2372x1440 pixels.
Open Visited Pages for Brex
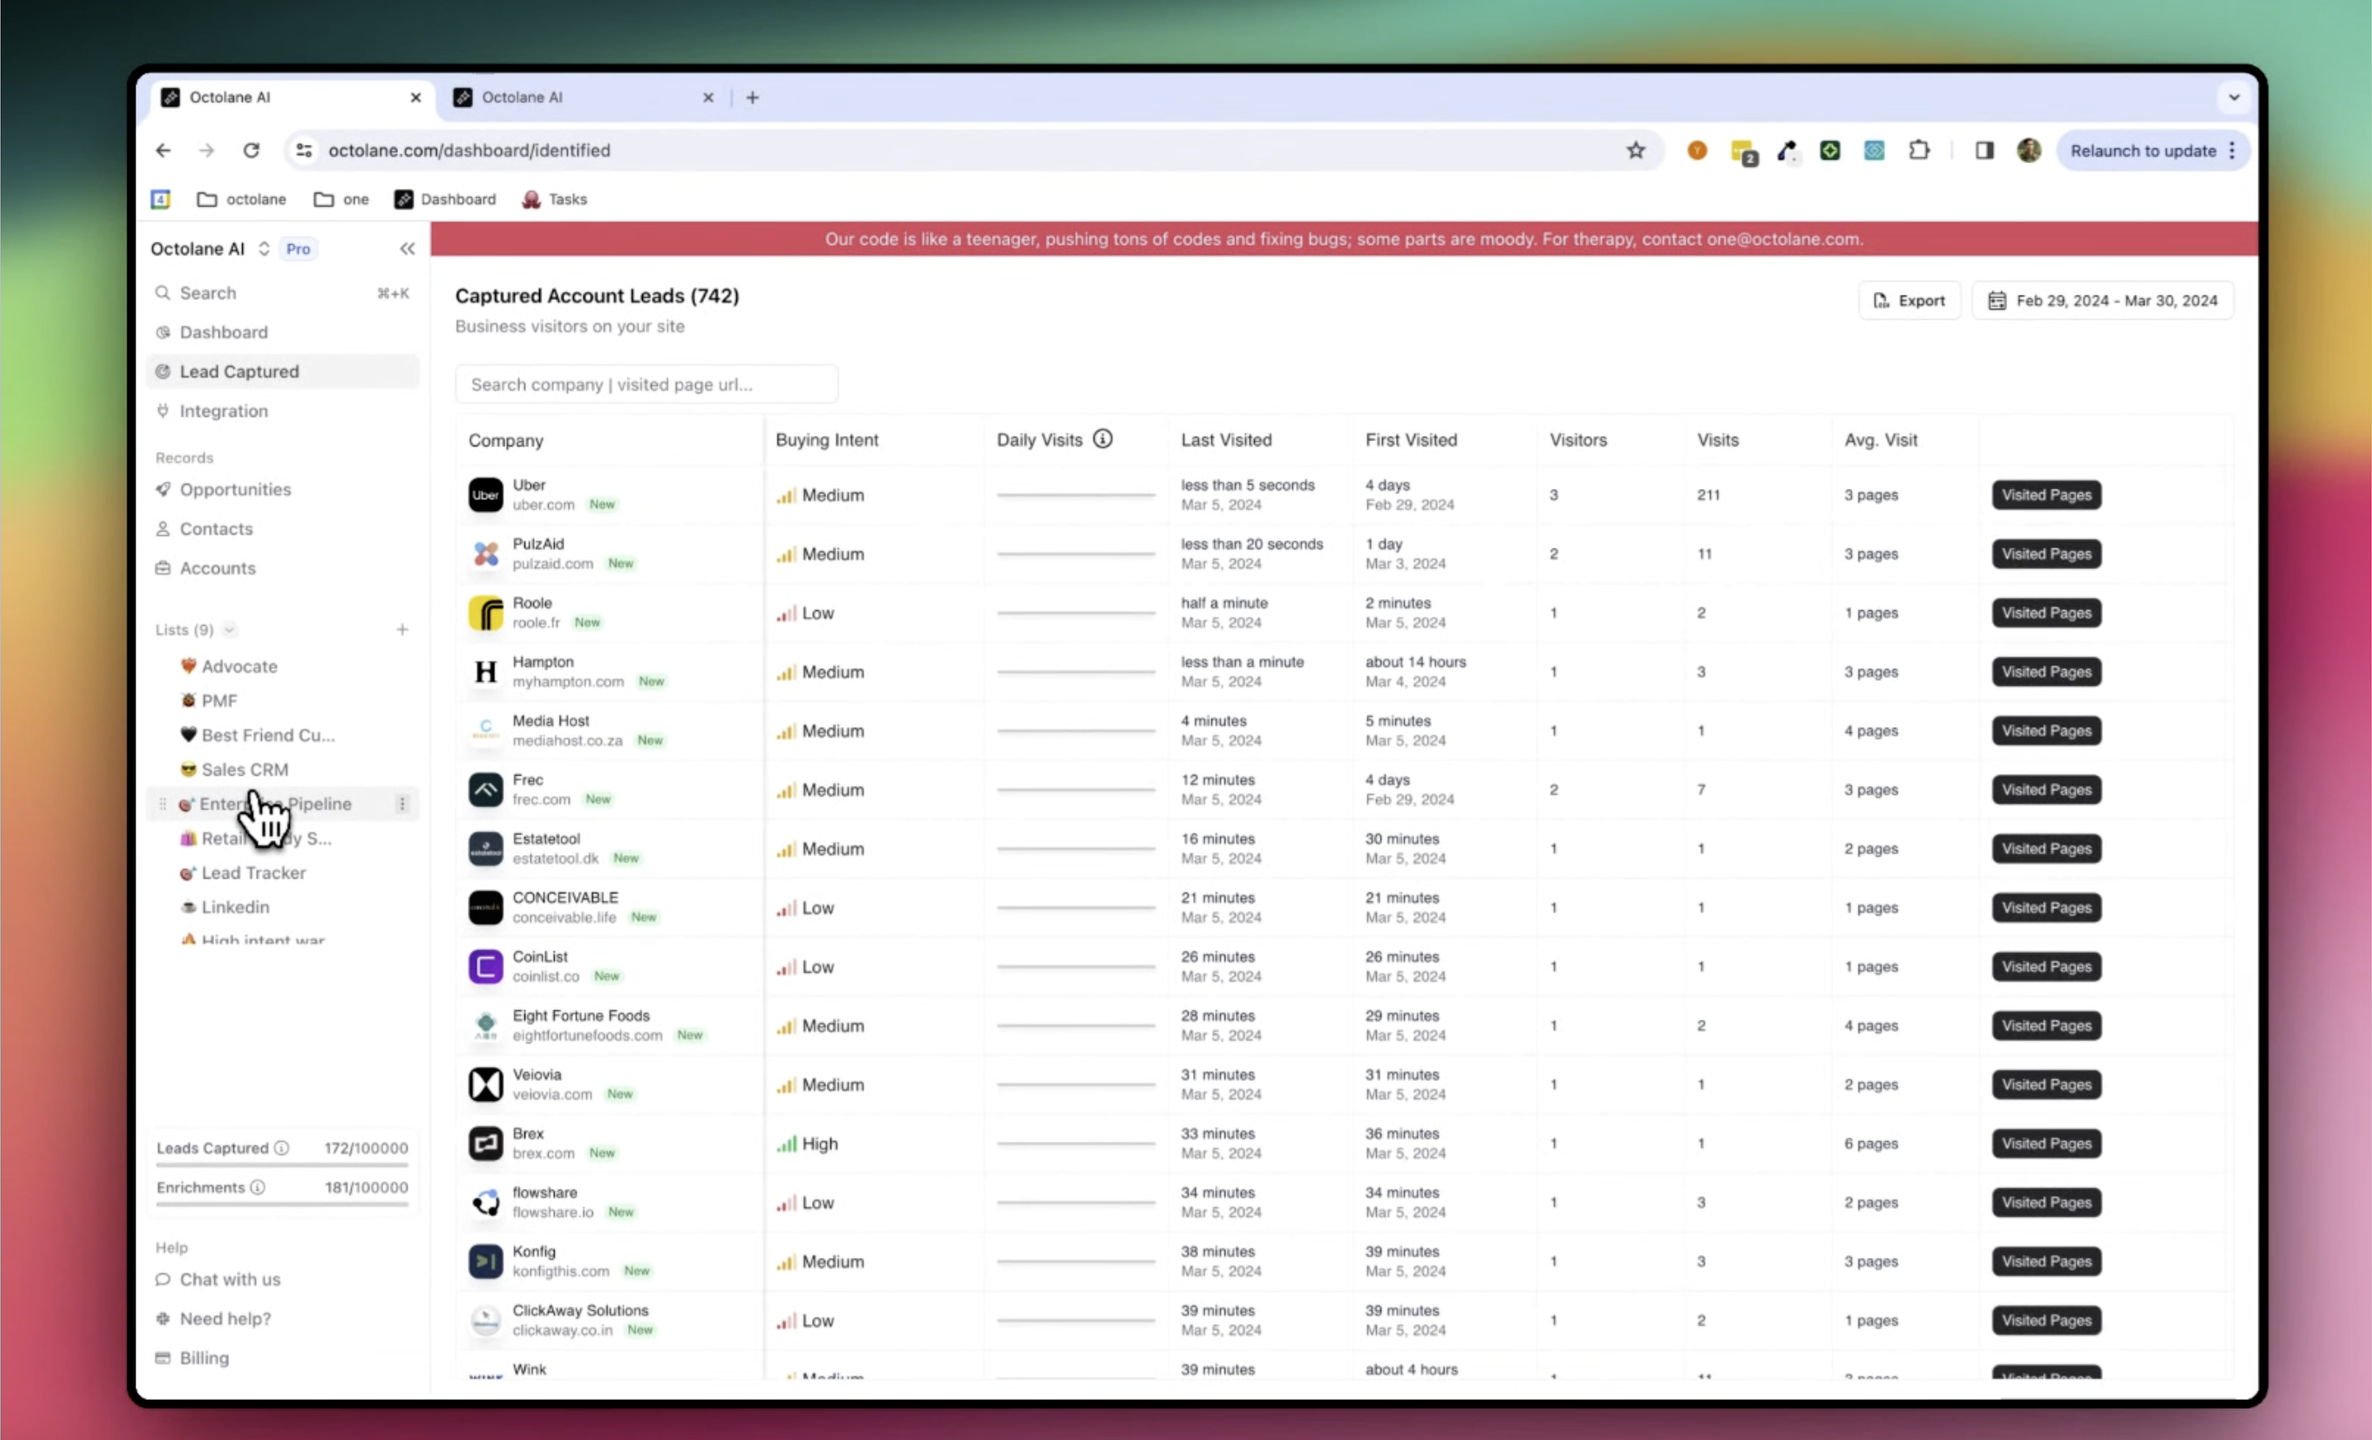[x=2046, y=1143]
